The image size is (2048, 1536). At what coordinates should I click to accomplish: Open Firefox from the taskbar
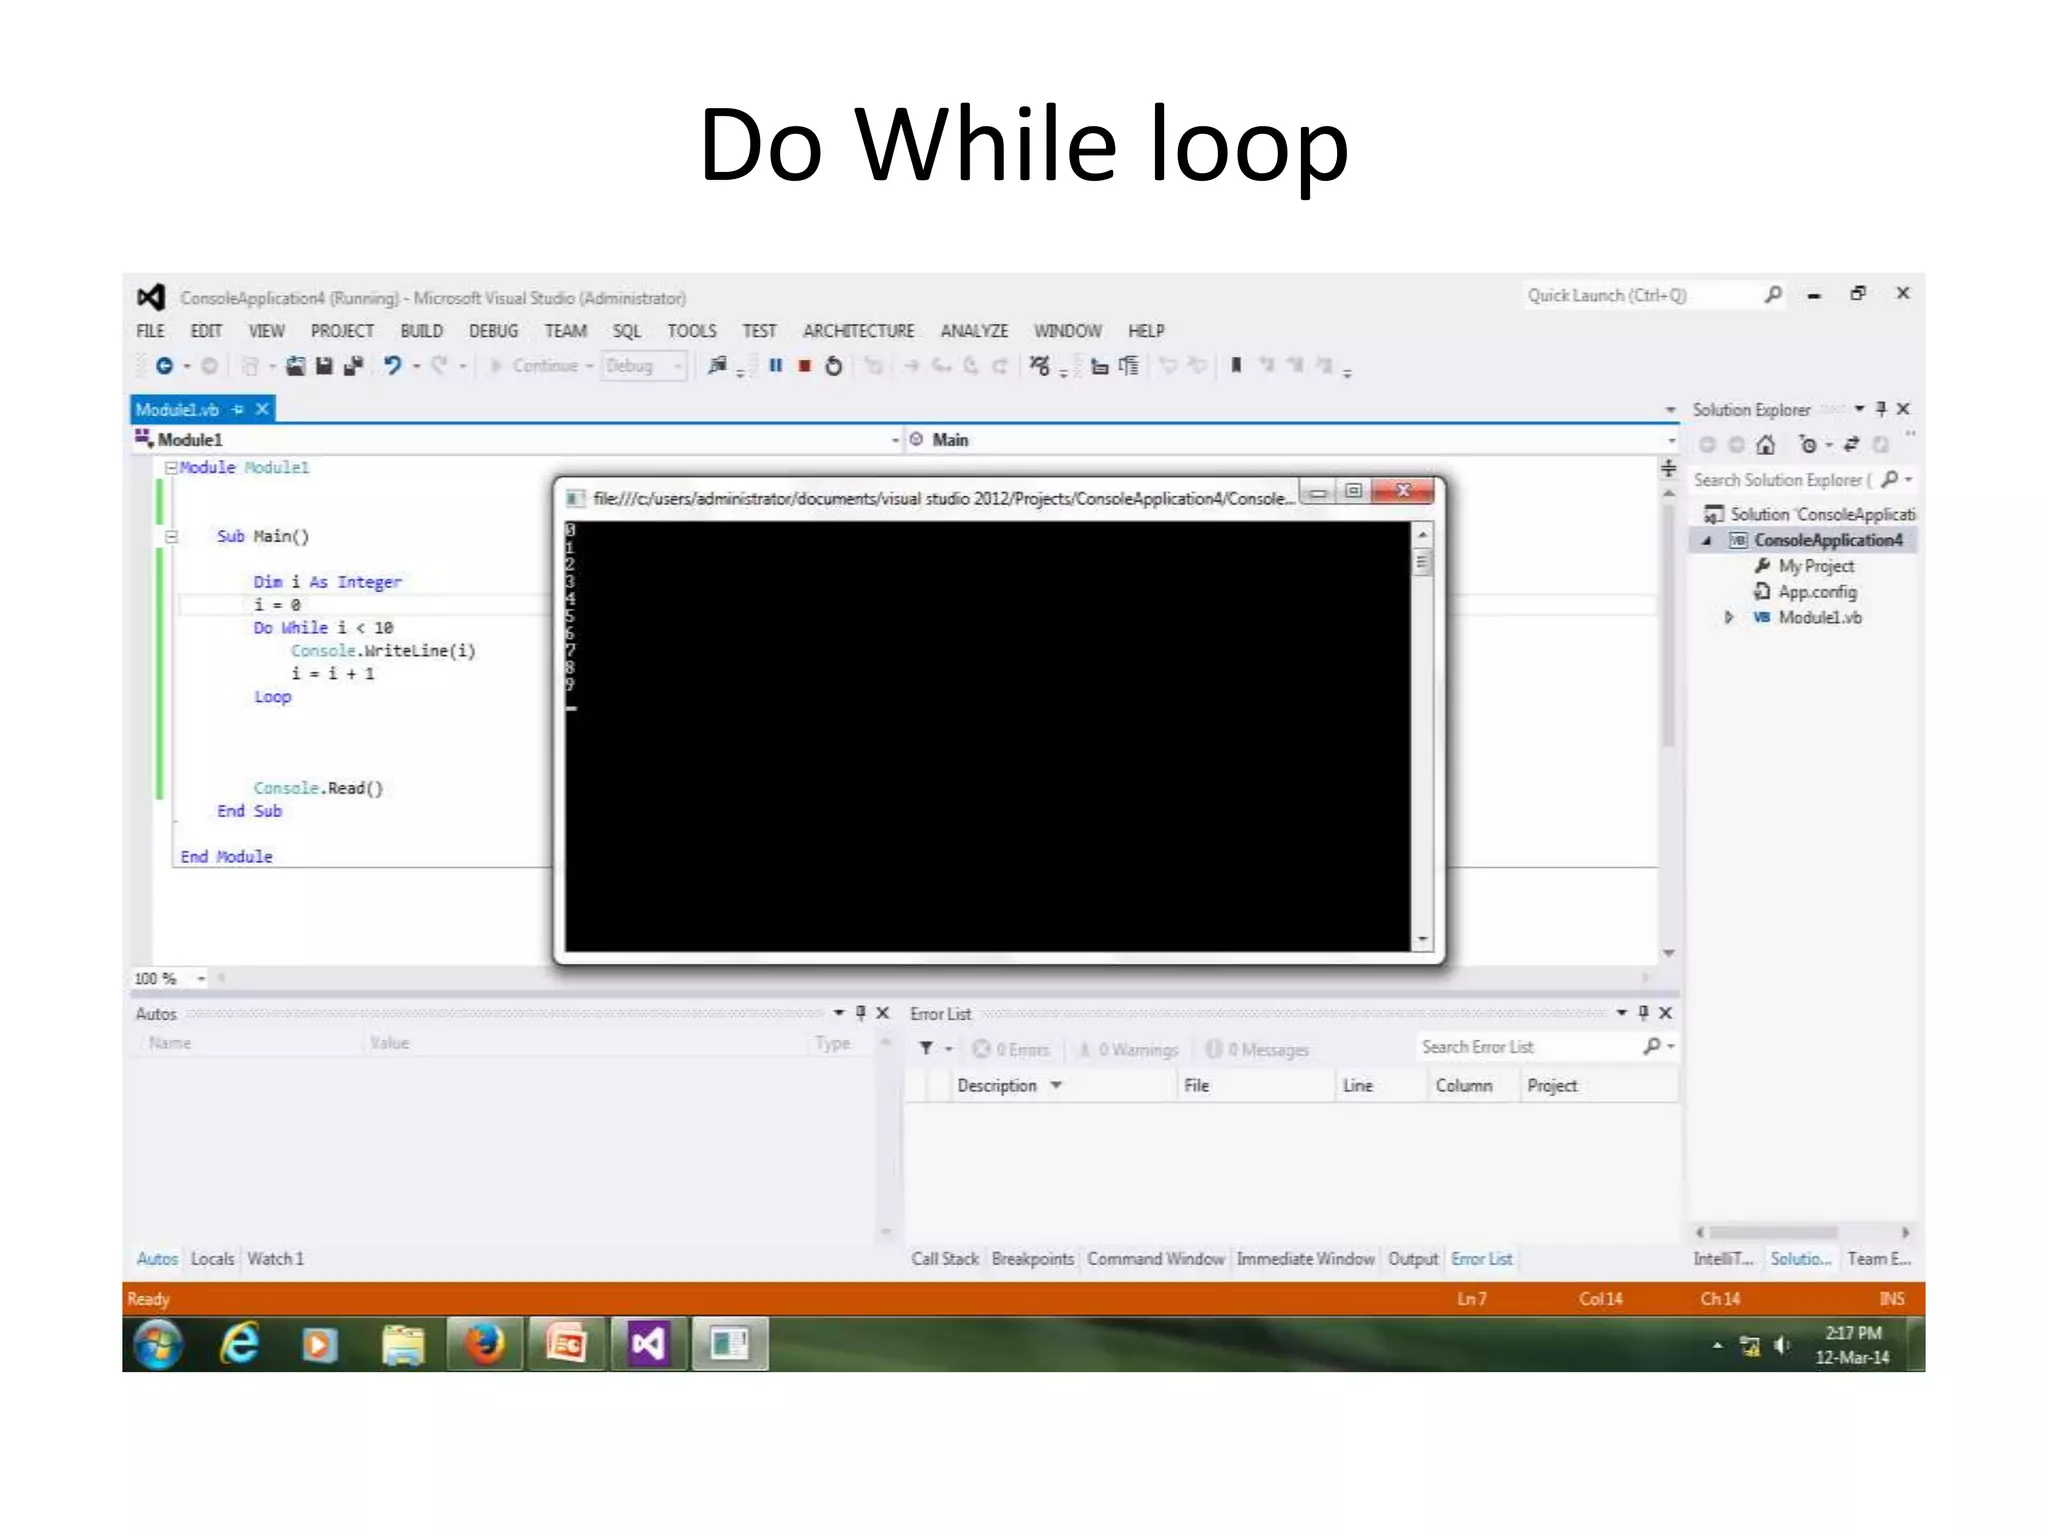coord(485,1343)
